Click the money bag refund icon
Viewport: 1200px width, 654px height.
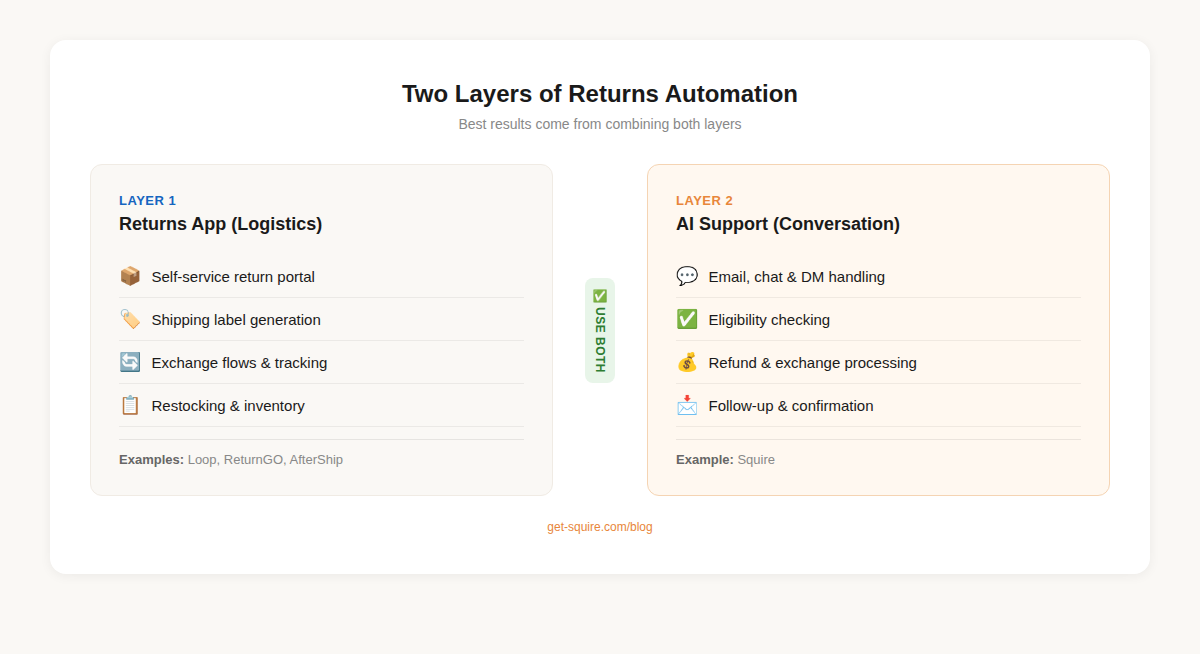point(687,362)
